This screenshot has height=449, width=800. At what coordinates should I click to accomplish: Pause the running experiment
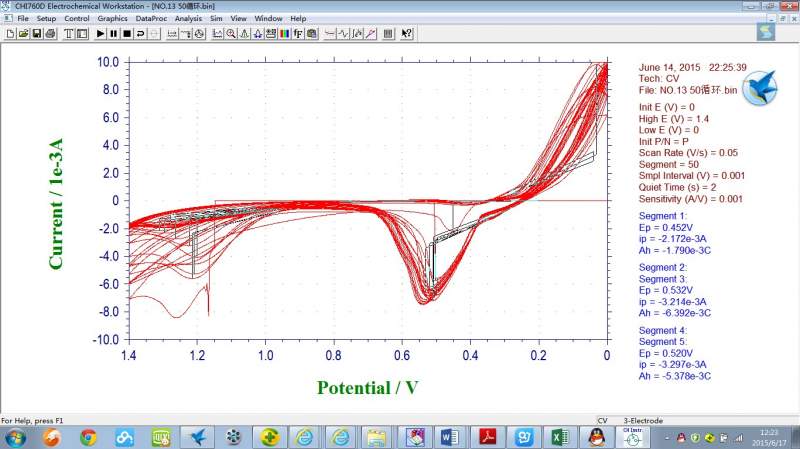pos(113,34)
